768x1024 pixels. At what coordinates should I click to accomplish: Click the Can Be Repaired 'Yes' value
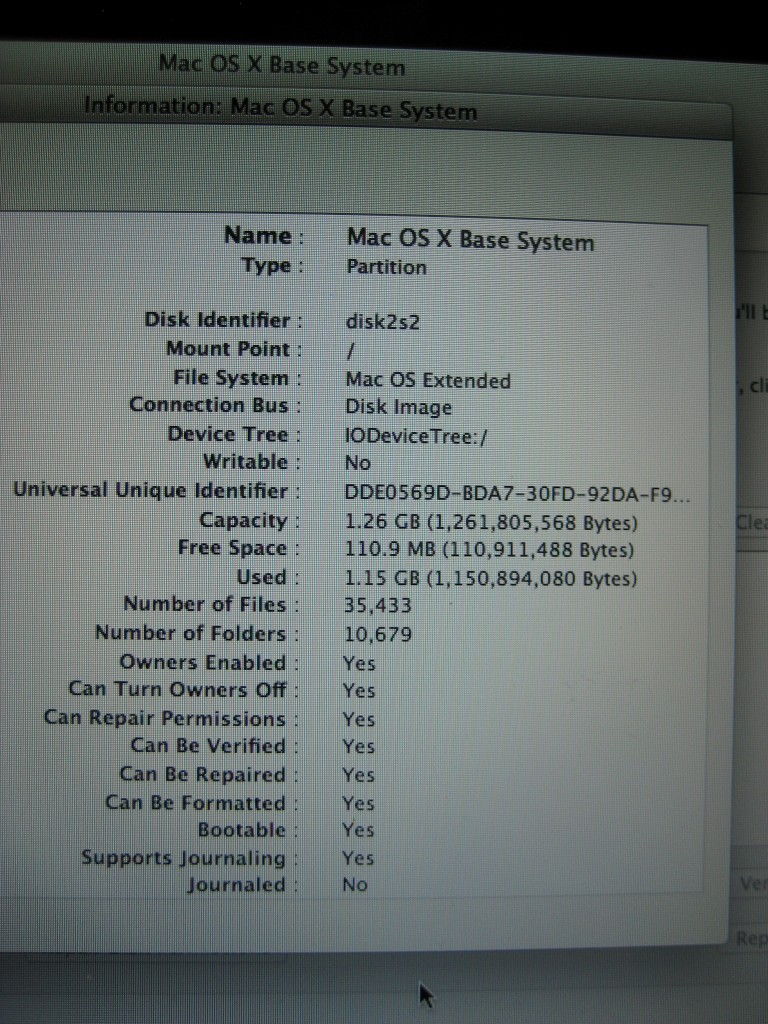coord(359,775)
